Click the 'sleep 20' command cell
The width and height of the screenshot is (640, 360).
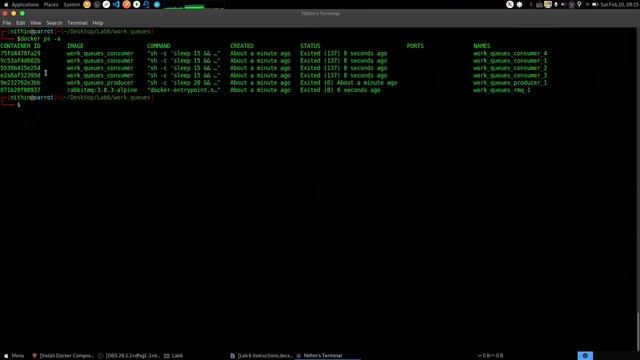184,83
